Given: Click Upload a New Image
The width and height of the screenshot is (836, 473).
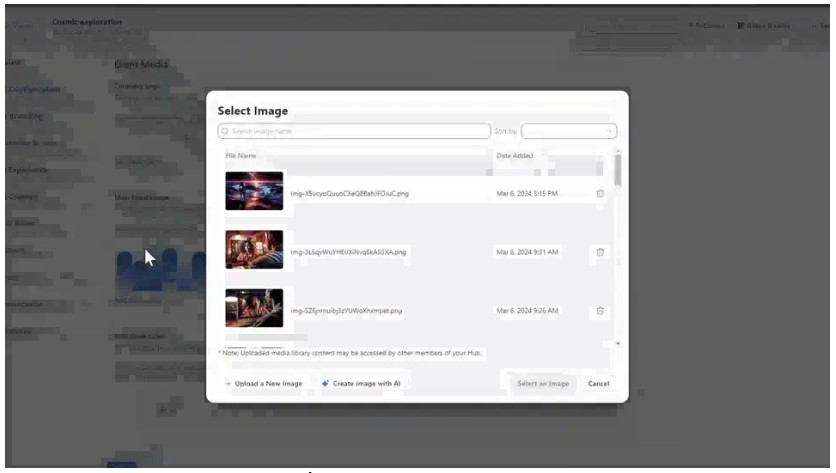Looking at the screenshot, I should pyautogui.click(x=264, y=383).
